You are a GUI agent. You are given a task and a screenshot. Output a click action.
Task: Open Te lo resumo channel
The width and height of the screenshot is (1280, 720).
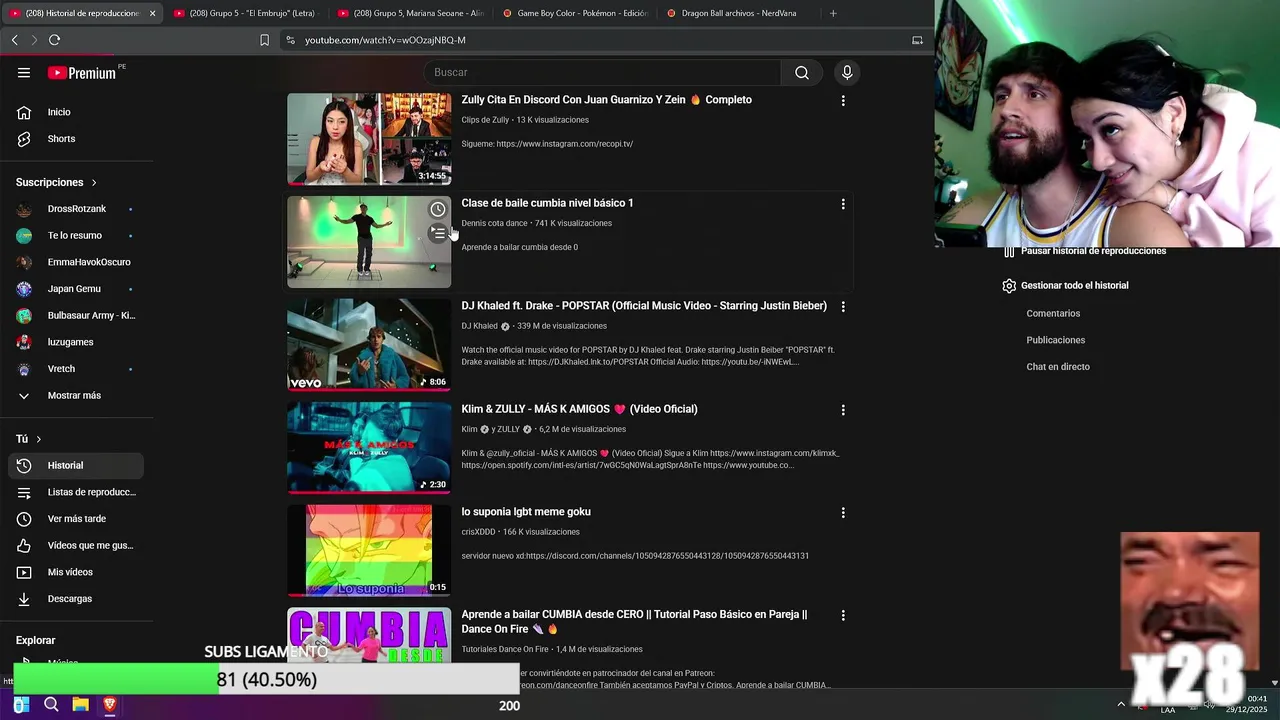76,236
